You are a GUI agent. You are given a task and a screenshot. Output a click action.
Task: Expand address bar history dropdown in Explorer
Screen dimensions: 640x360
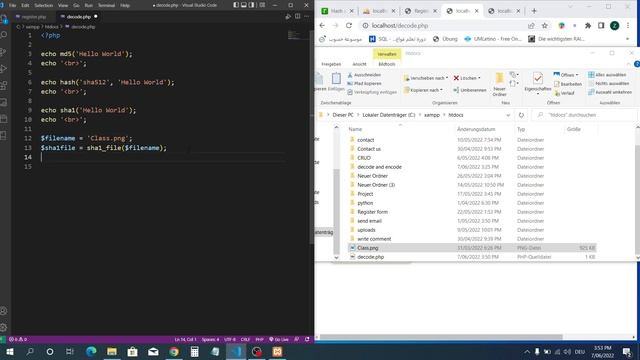[x=508, y=115]
